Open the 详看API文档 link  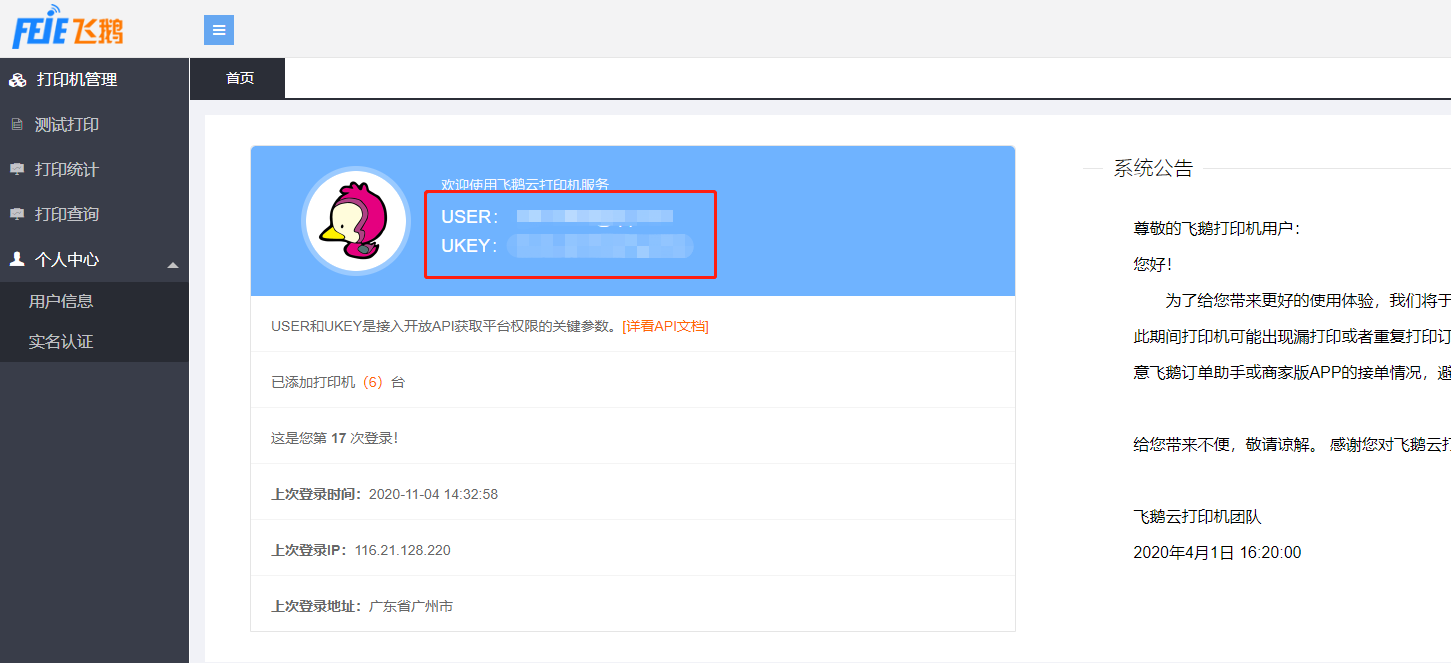click(665, 326)
